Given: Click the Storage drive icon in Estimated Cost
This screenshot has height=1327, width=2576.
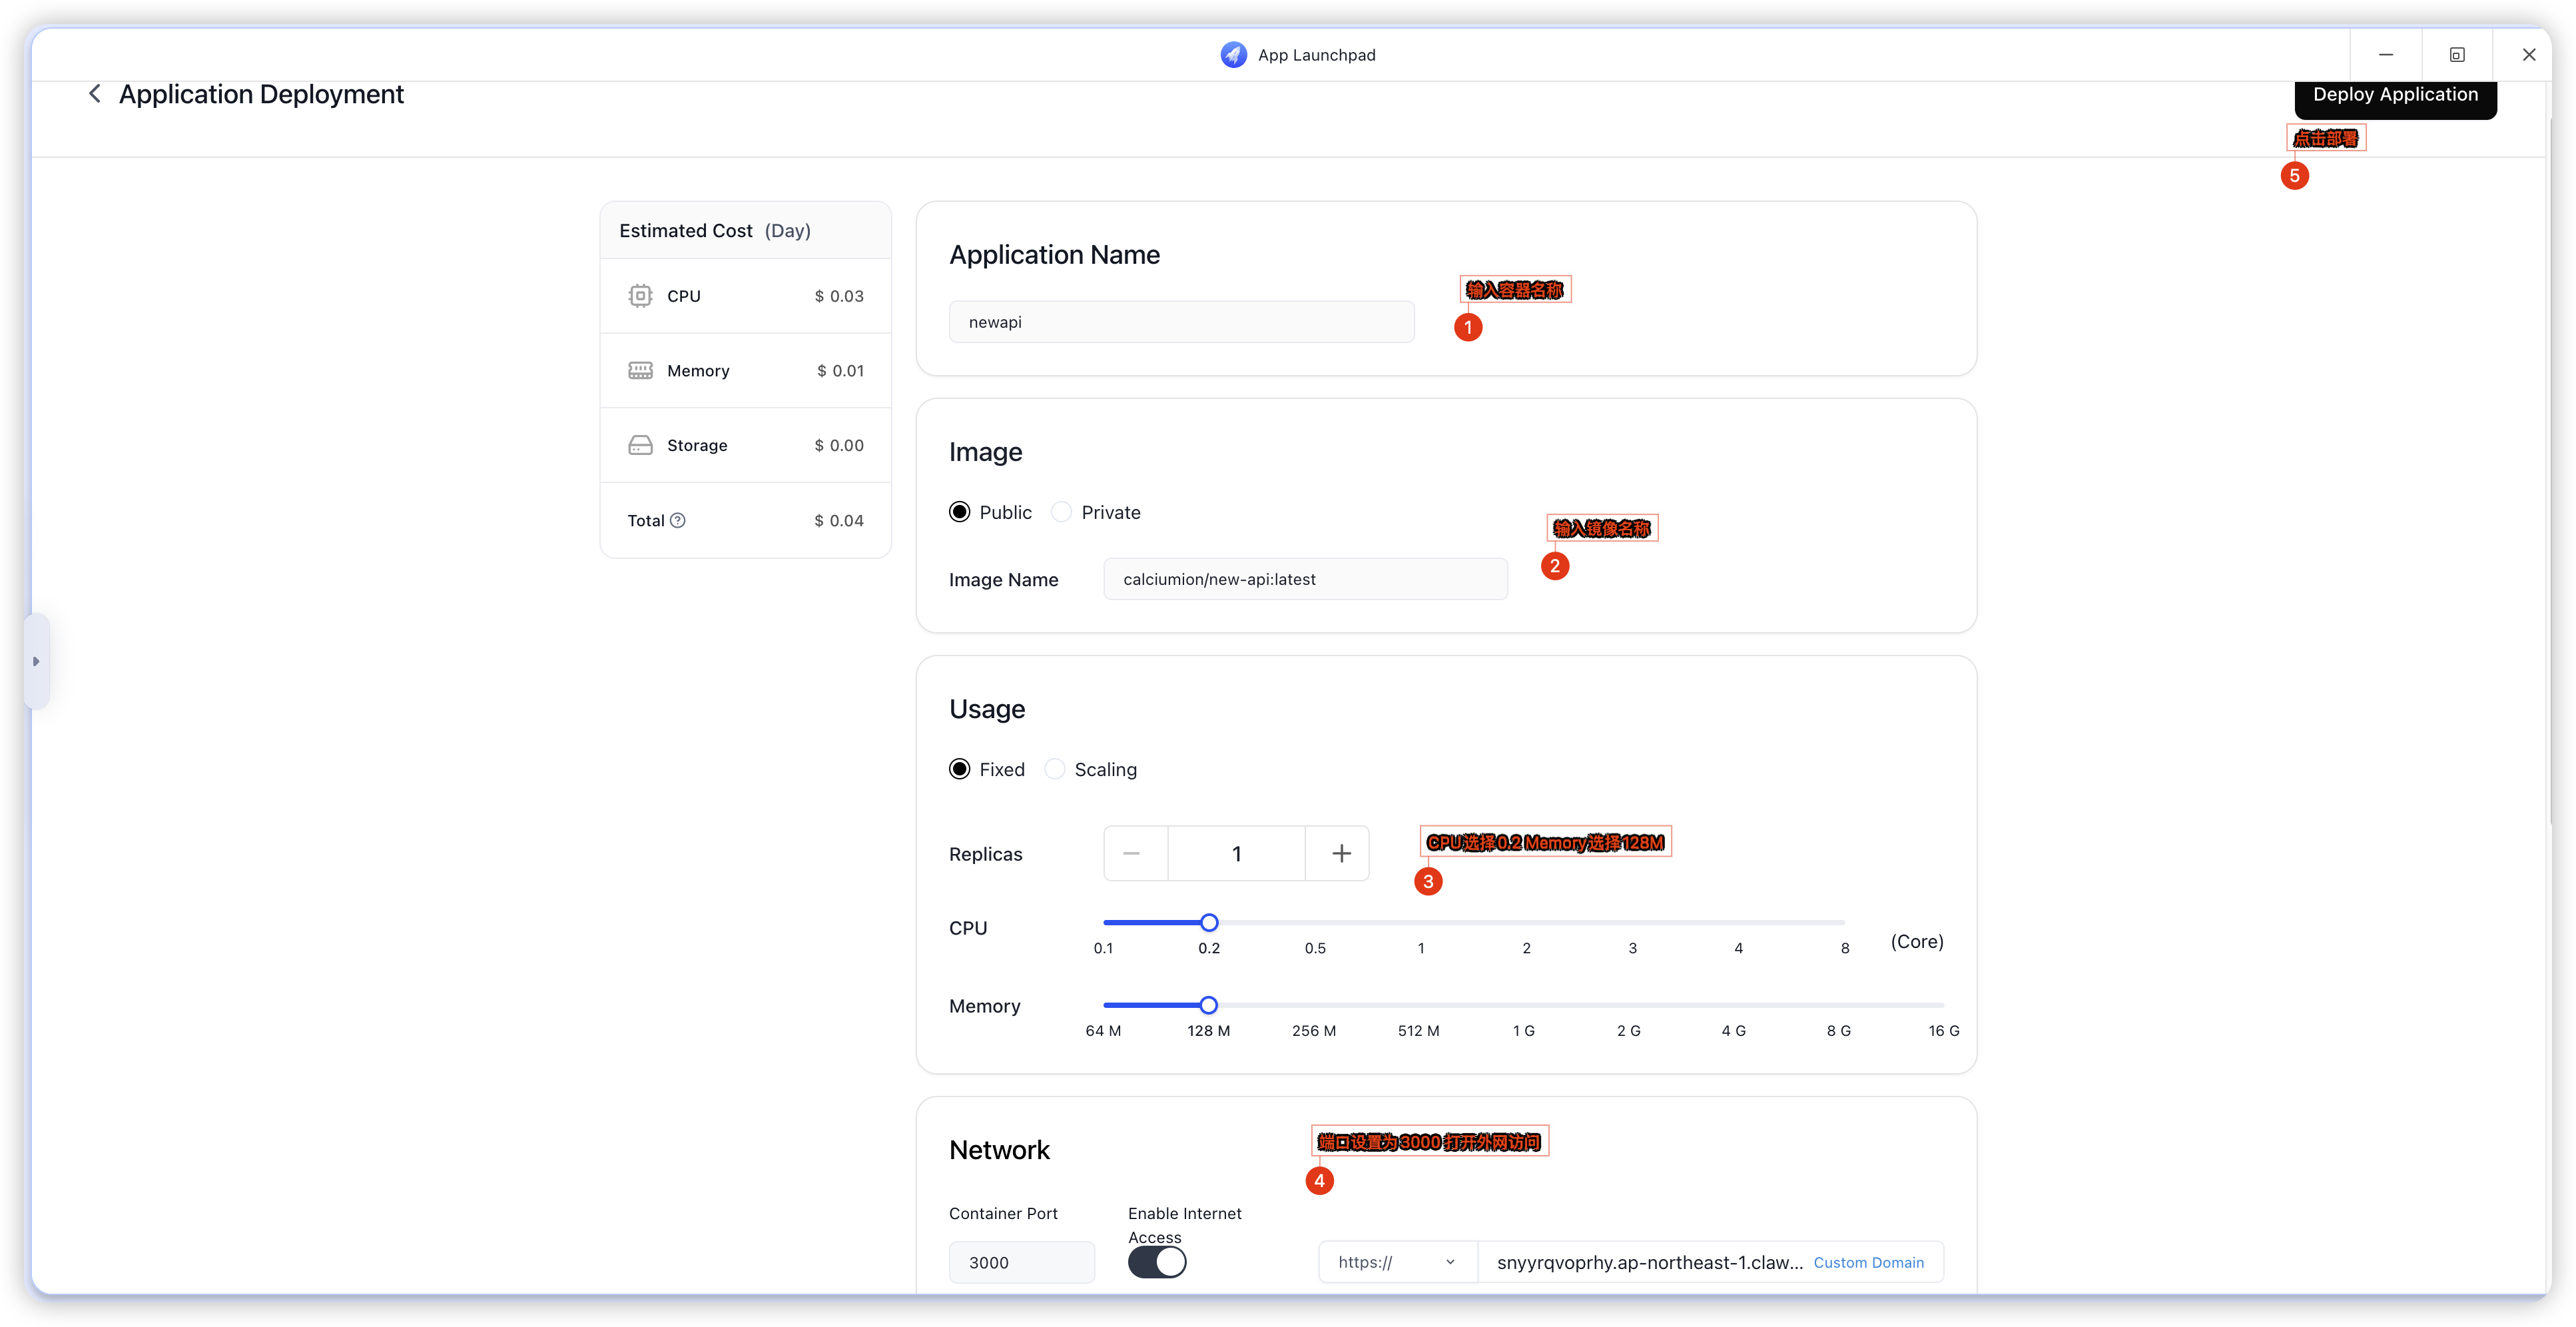Looking at the screenshot, I should (640, 445).
